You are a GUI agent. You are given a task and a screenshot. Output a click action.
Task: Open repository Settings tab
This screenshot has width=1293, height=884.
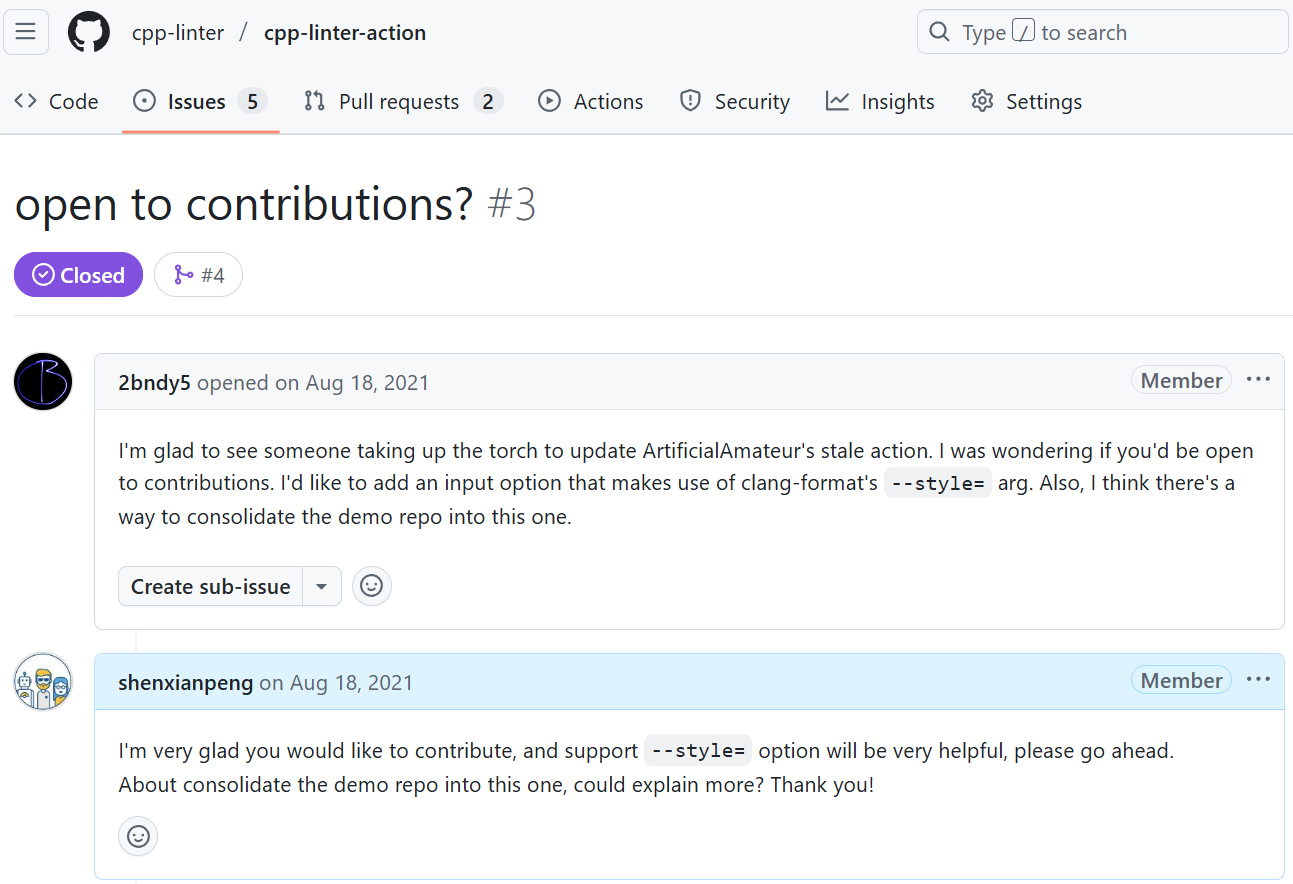pos(1026,102)
